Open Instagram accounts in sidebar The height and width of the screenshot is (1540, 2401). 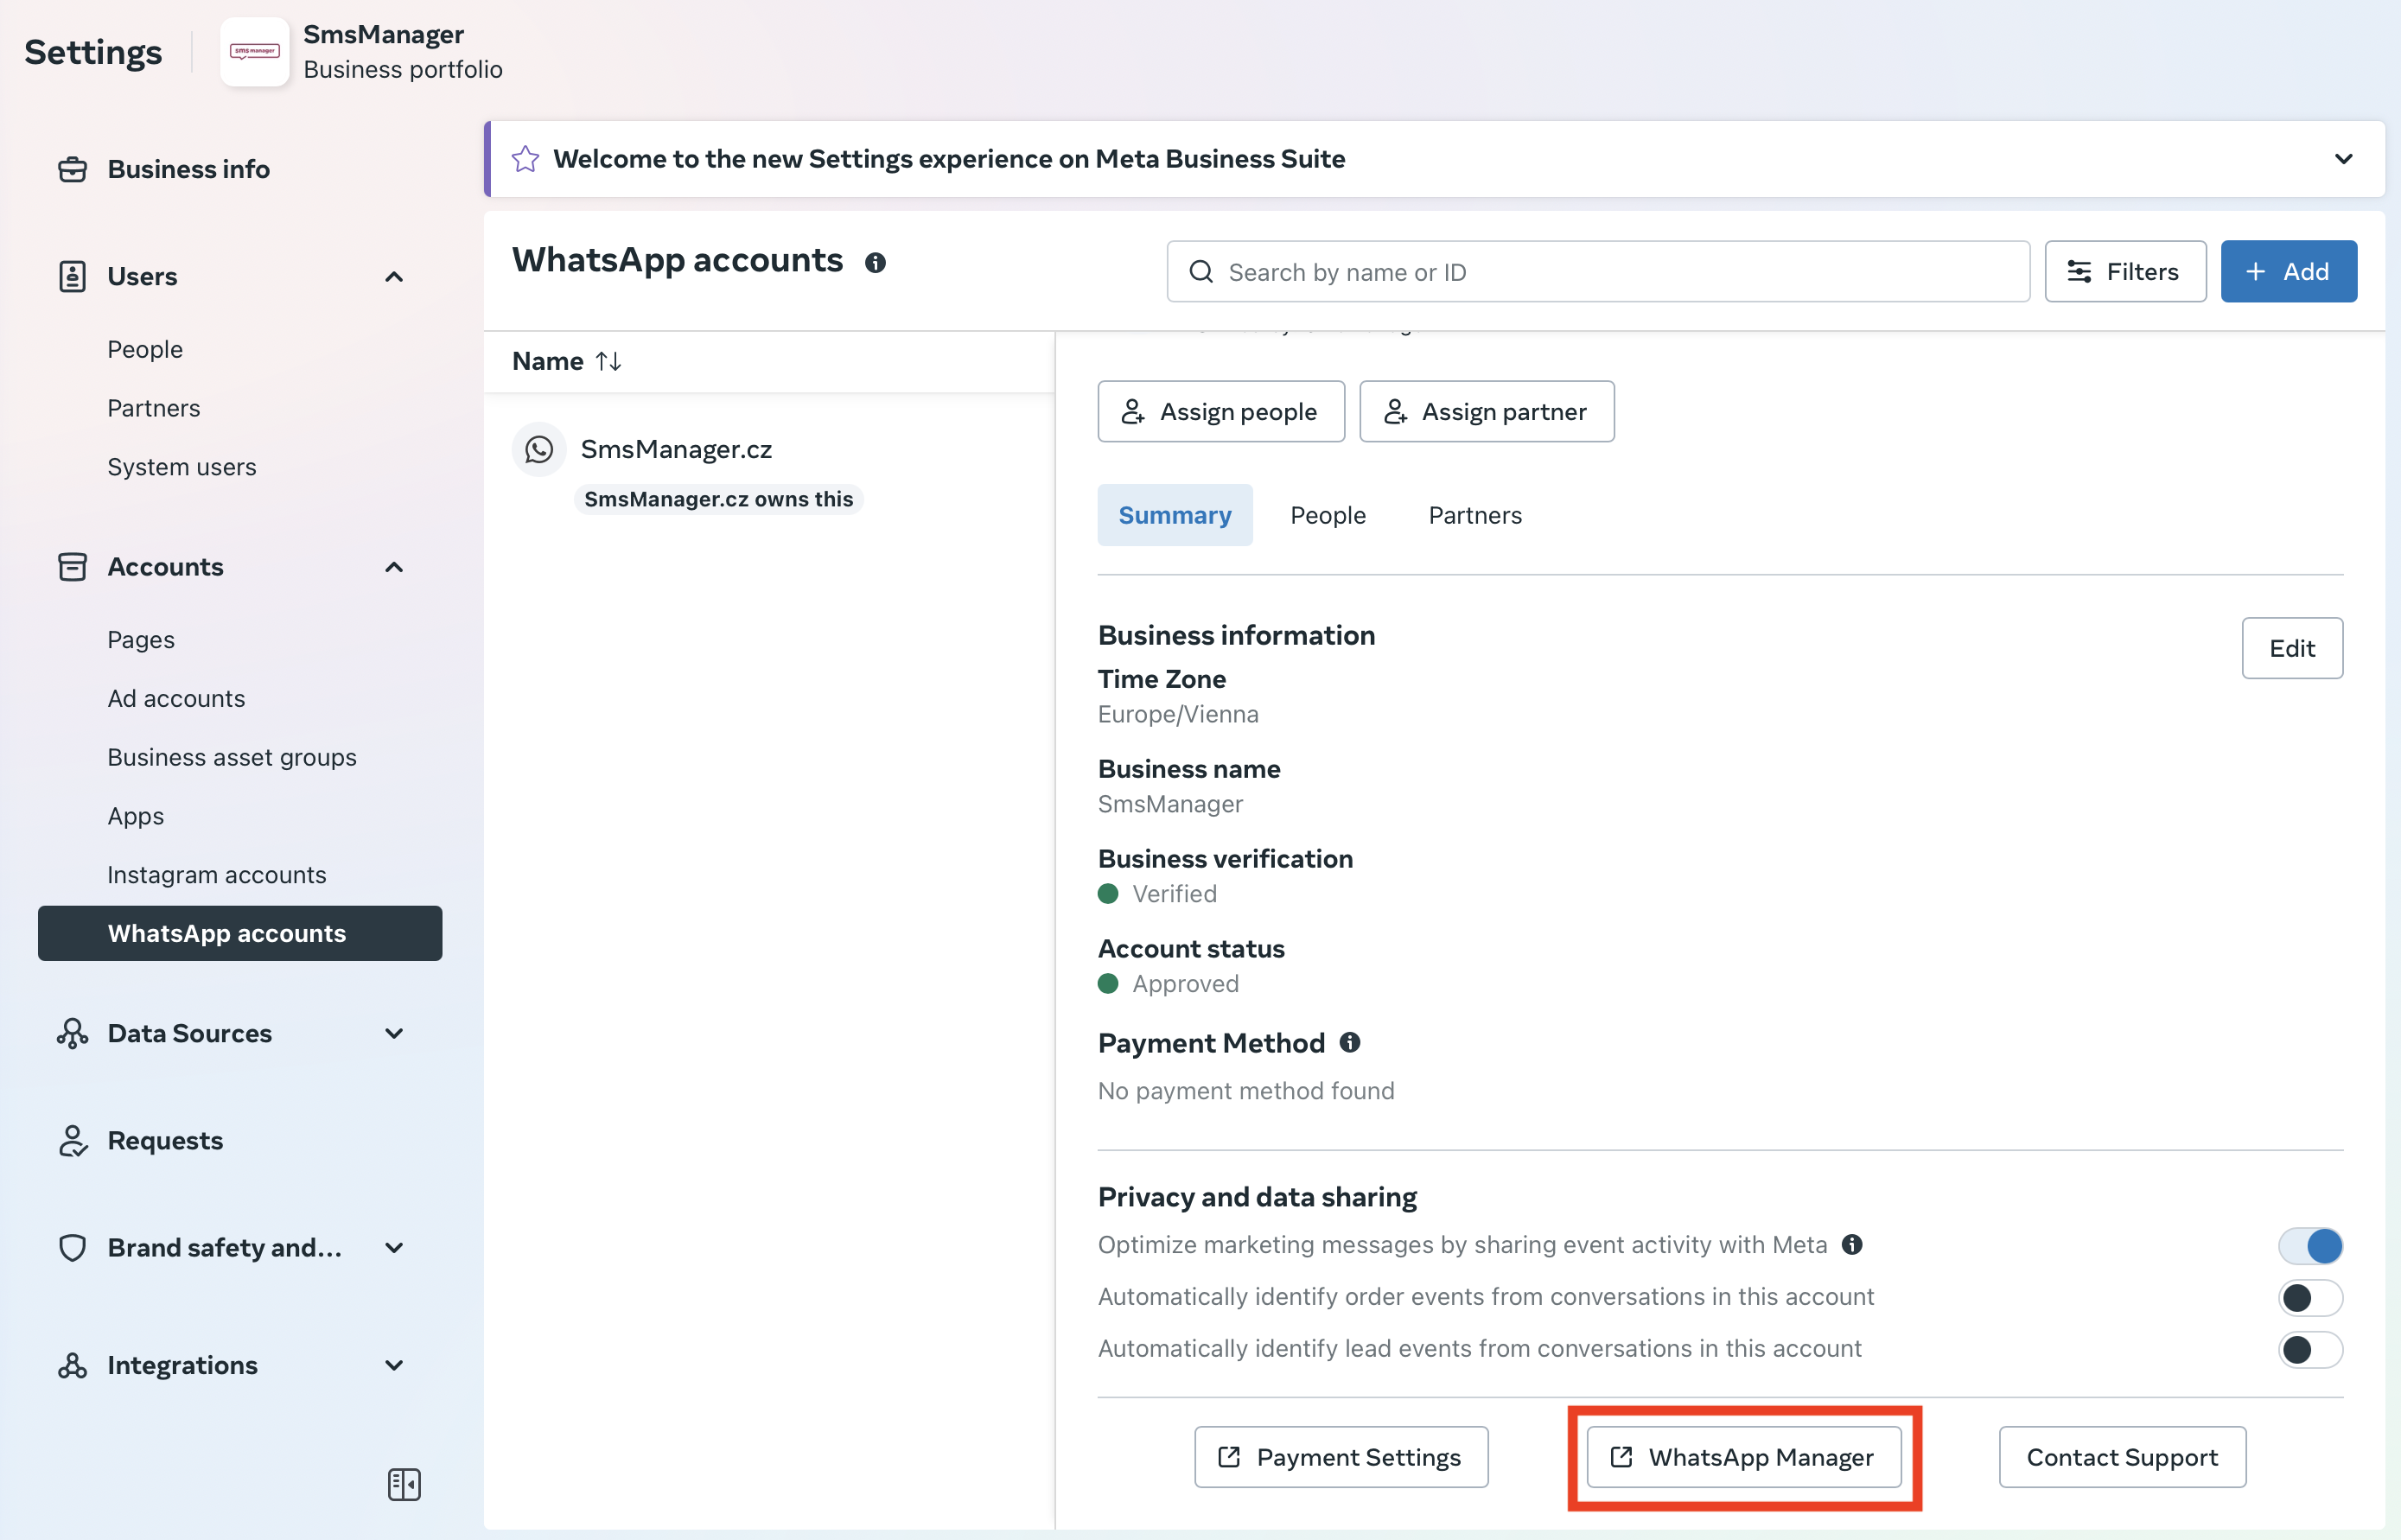[x=216, y=875]
